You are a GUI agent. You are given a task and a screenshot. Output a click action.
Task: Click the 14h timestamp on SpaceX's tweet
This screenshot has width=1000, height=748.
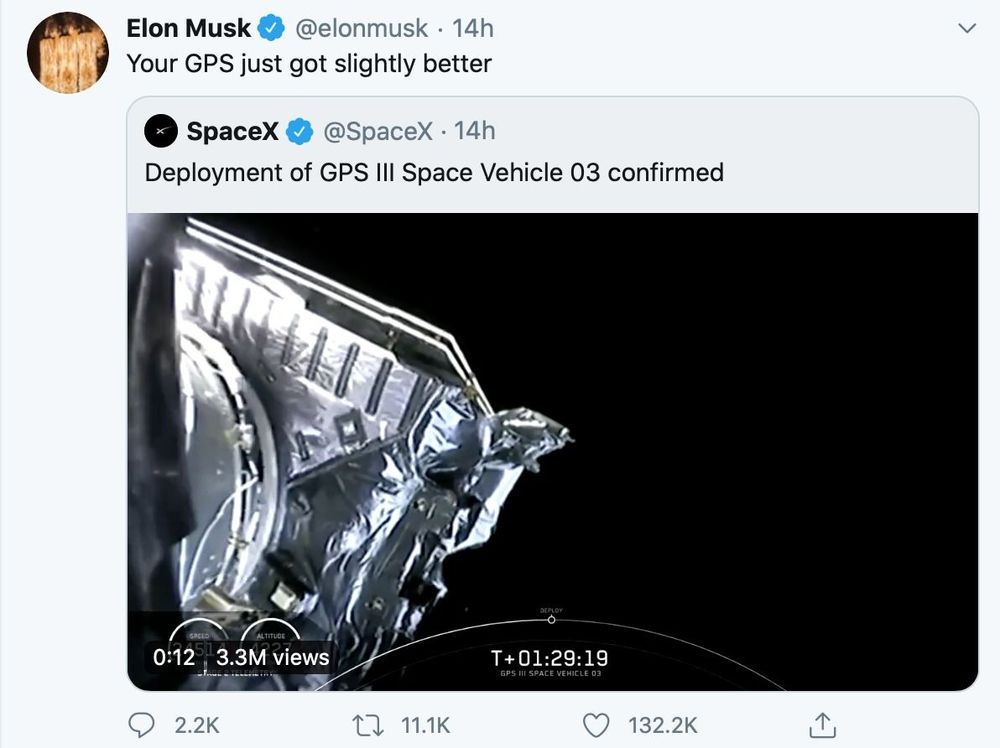pyautogui.click(x=475, y=131)
